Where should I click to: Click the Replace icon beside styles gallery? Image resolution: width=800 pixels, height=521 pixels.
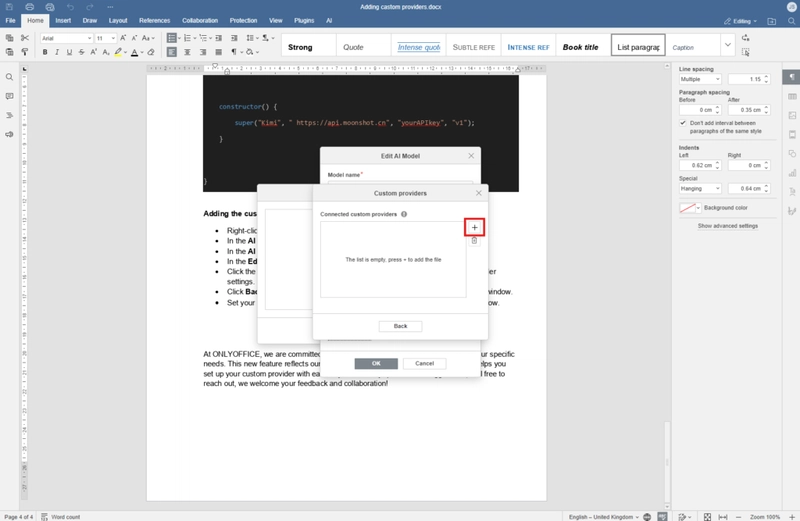[x=745, y=38]
